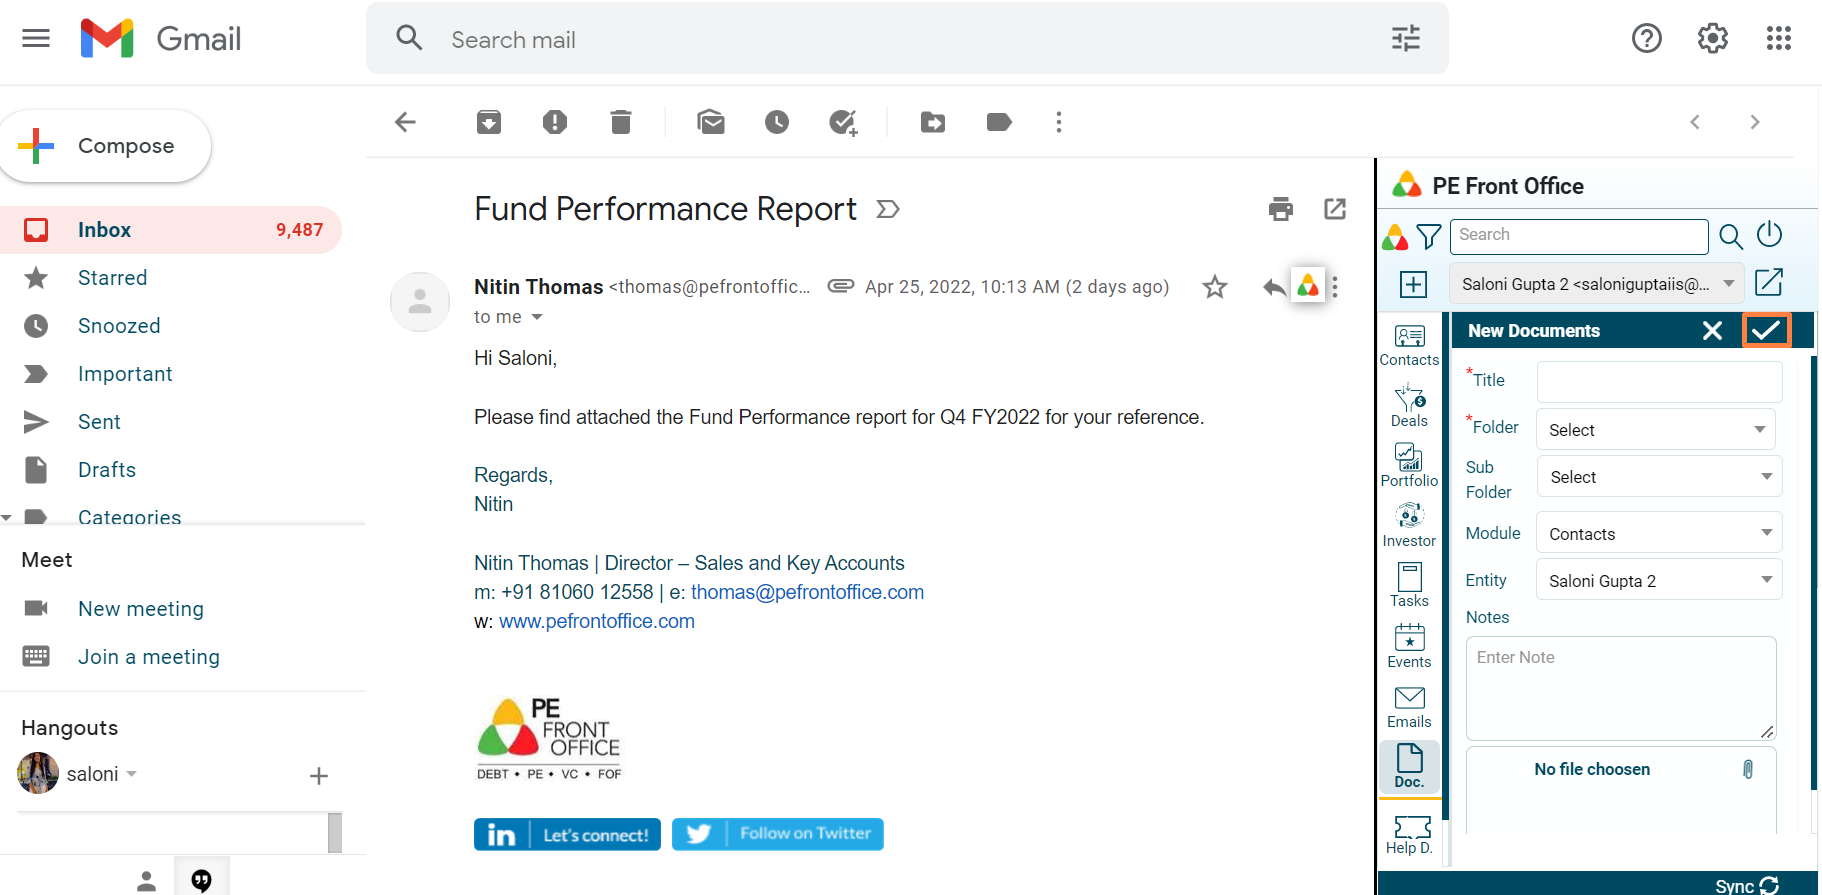Toggle the importance marker beside subject
The image size is (1822, 895).
(x=887, y=209)
